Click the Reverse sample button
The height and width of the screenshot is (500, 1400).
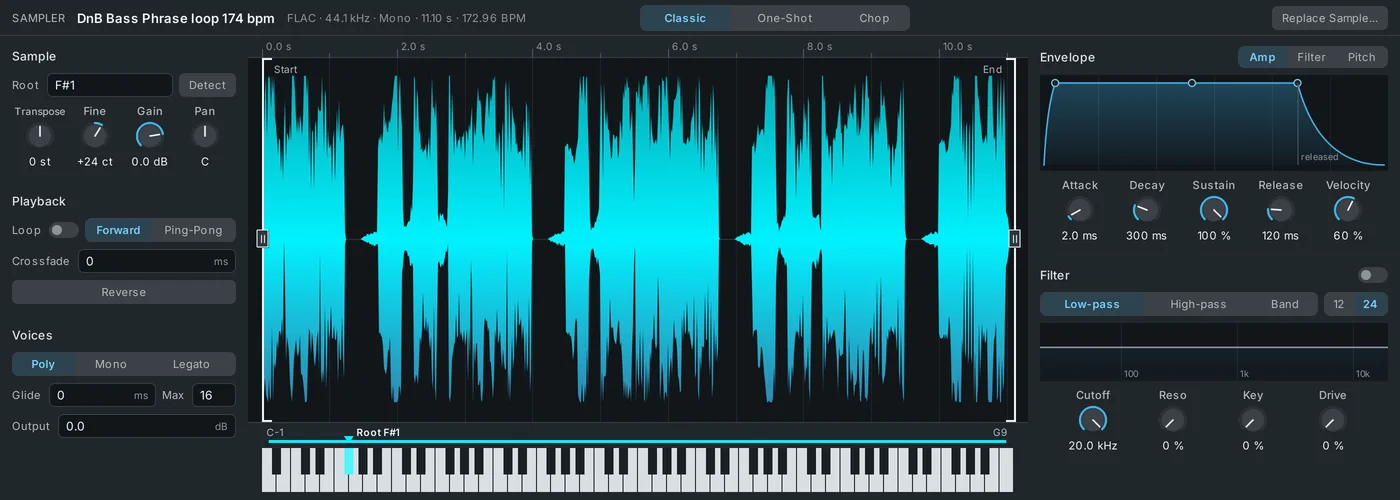[124, 292]
